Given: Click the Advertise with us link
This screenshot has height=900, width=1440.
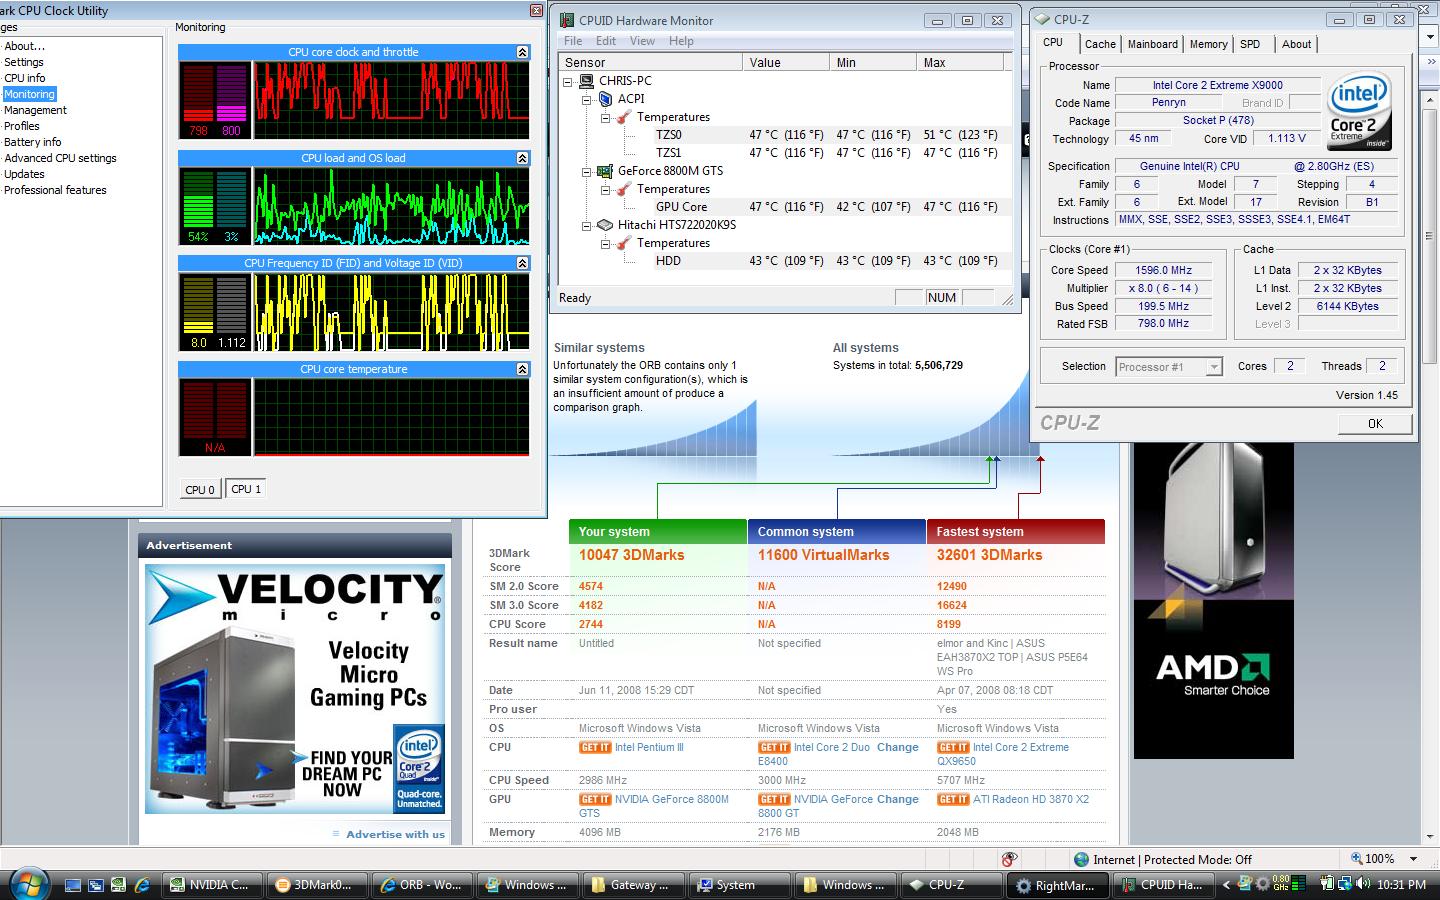Looking at the screenshot, I should 395,834.
